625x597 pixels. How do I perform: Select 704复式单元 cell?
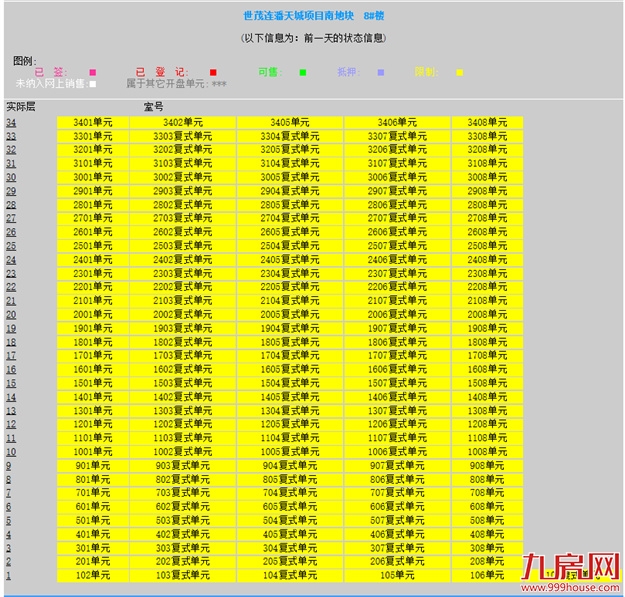click(290, 493)
